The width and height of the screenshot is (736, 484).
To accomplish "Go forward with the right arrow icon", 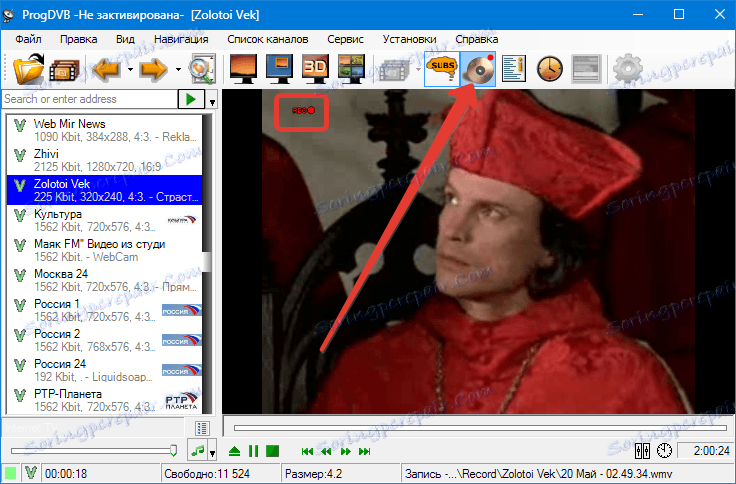I will 154,69.
